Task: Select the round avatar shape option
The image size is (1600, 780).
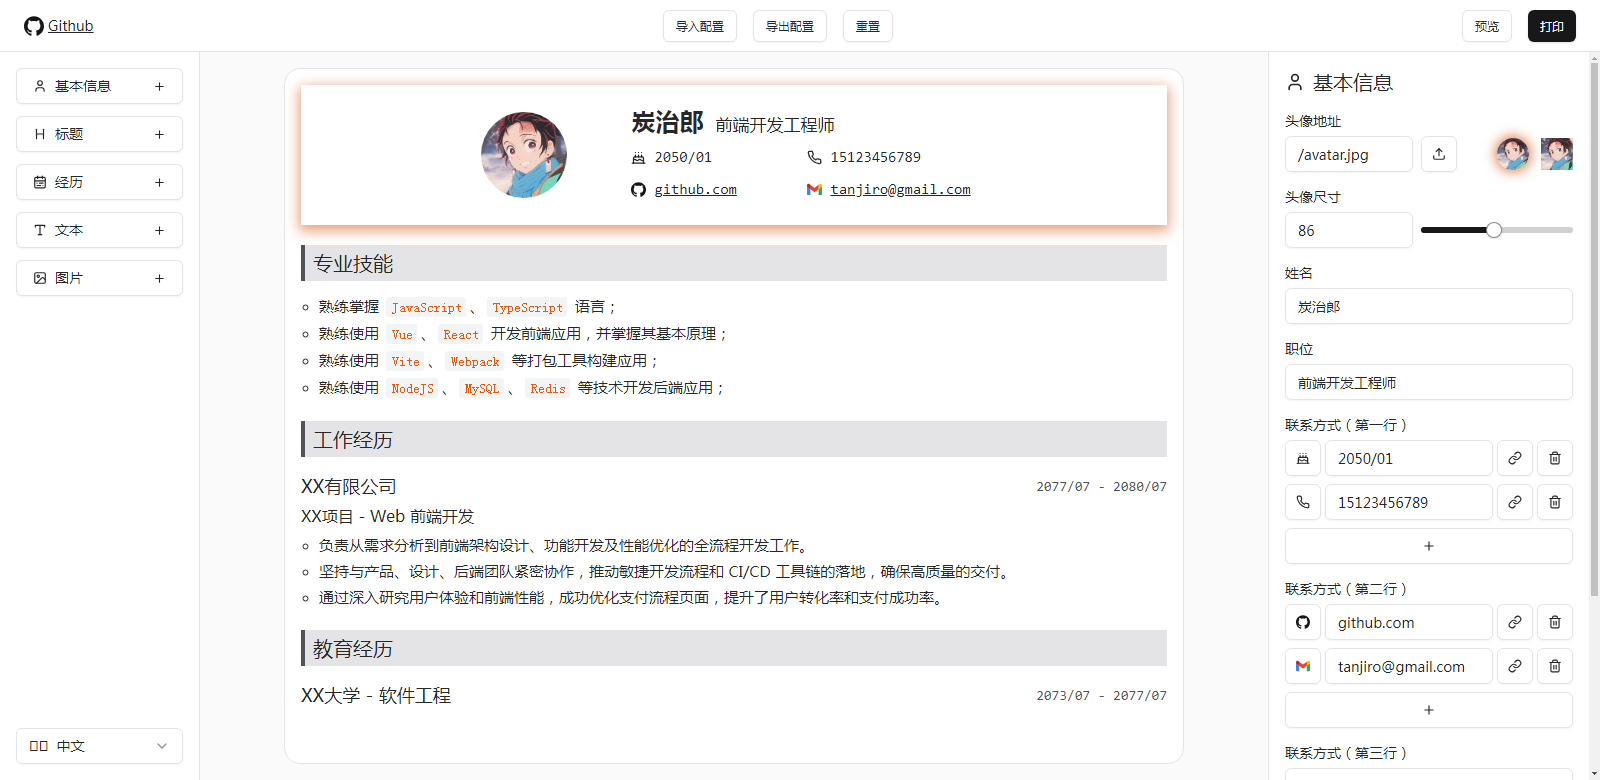Action: tap(1512, 154)
